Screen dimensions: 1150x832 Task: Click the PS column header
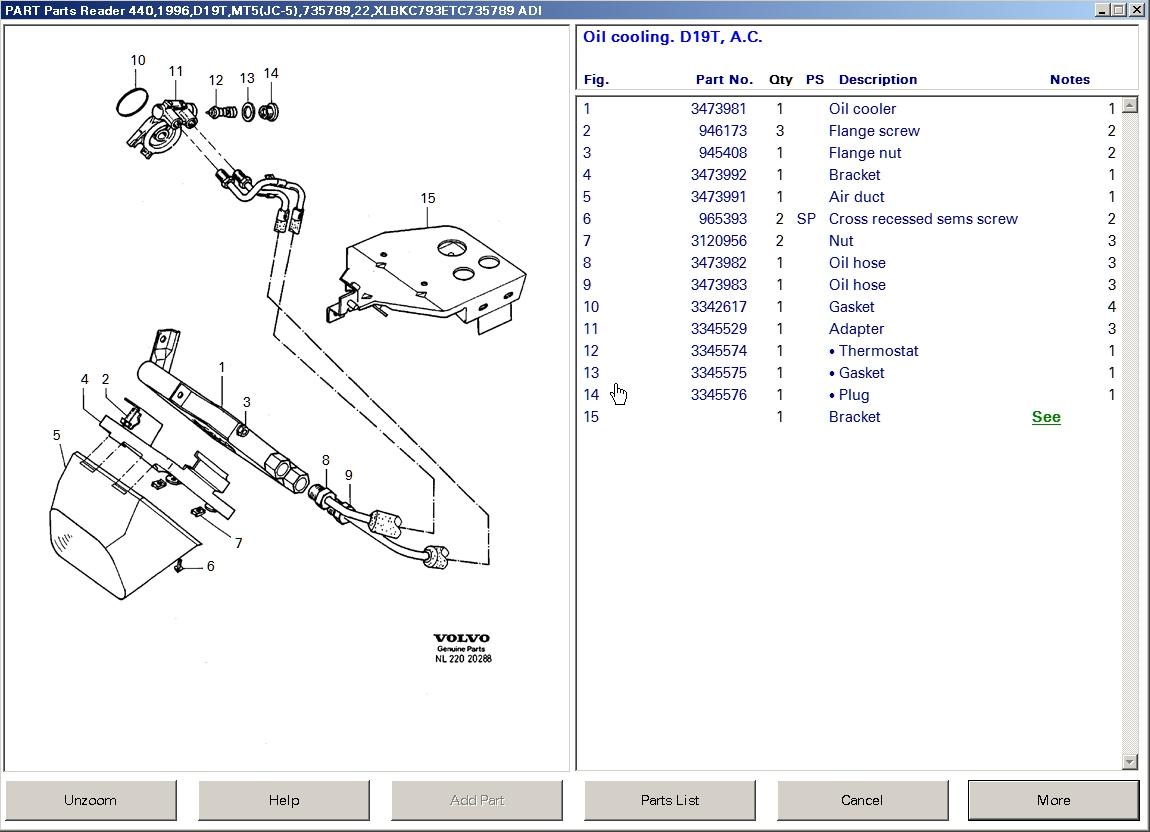[814, 79]
